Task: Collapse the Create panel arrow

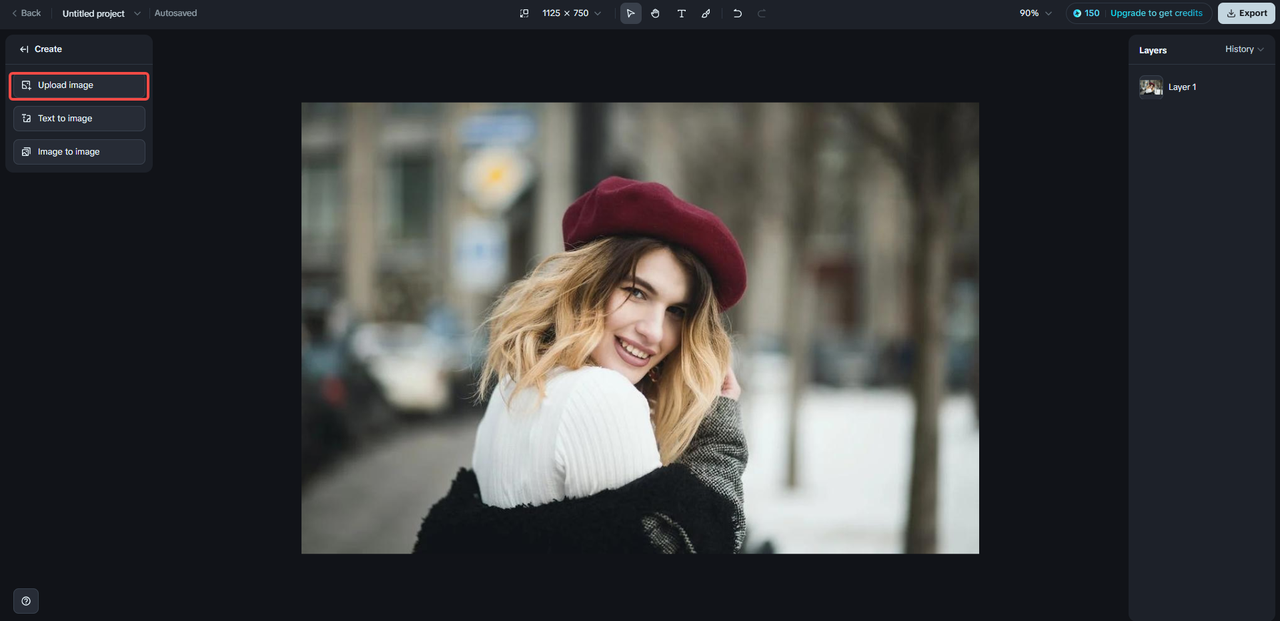Action: tap(24, 49)
